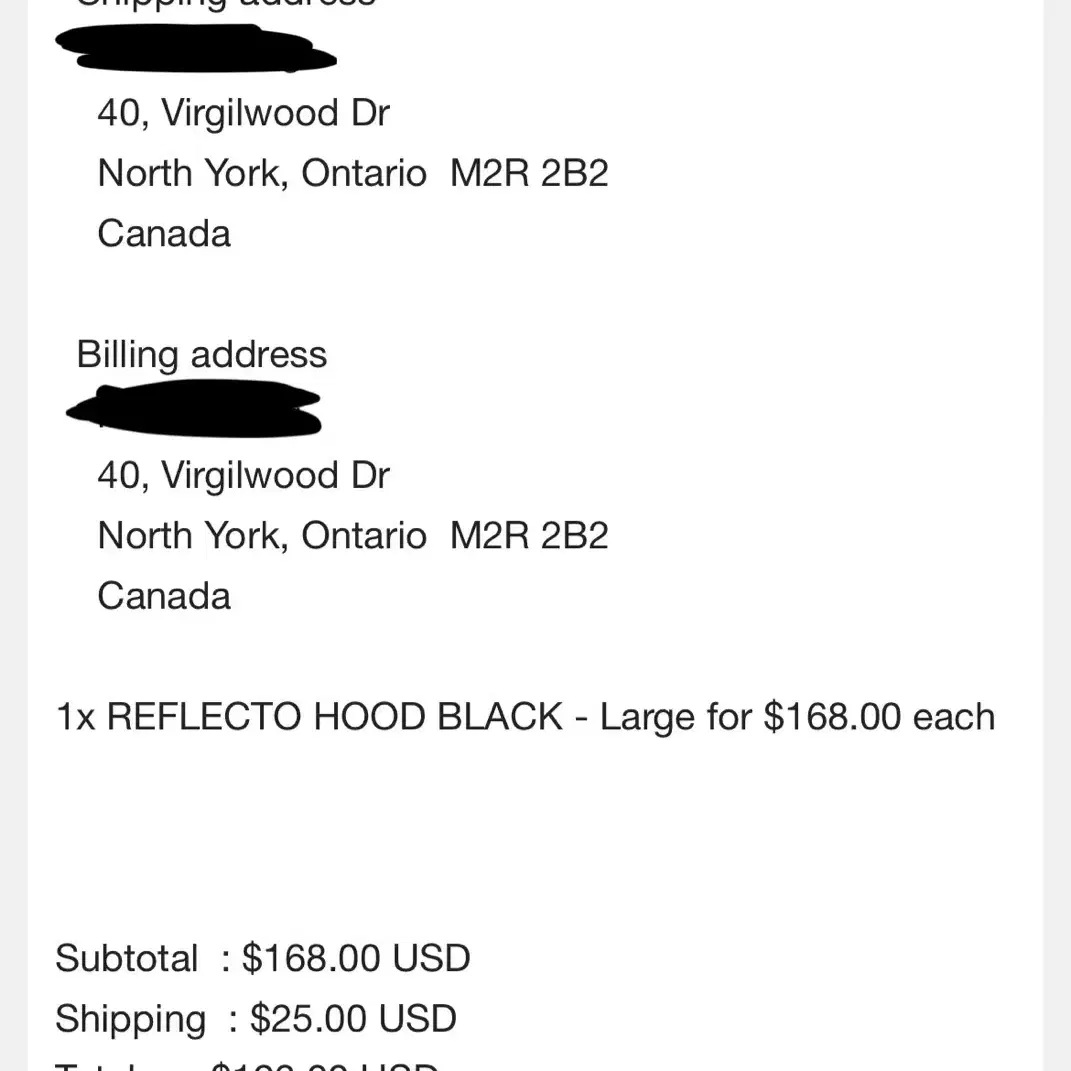Click shipping city North York, Ontario
1071x1071 pixels.
(x=262, y=173)
